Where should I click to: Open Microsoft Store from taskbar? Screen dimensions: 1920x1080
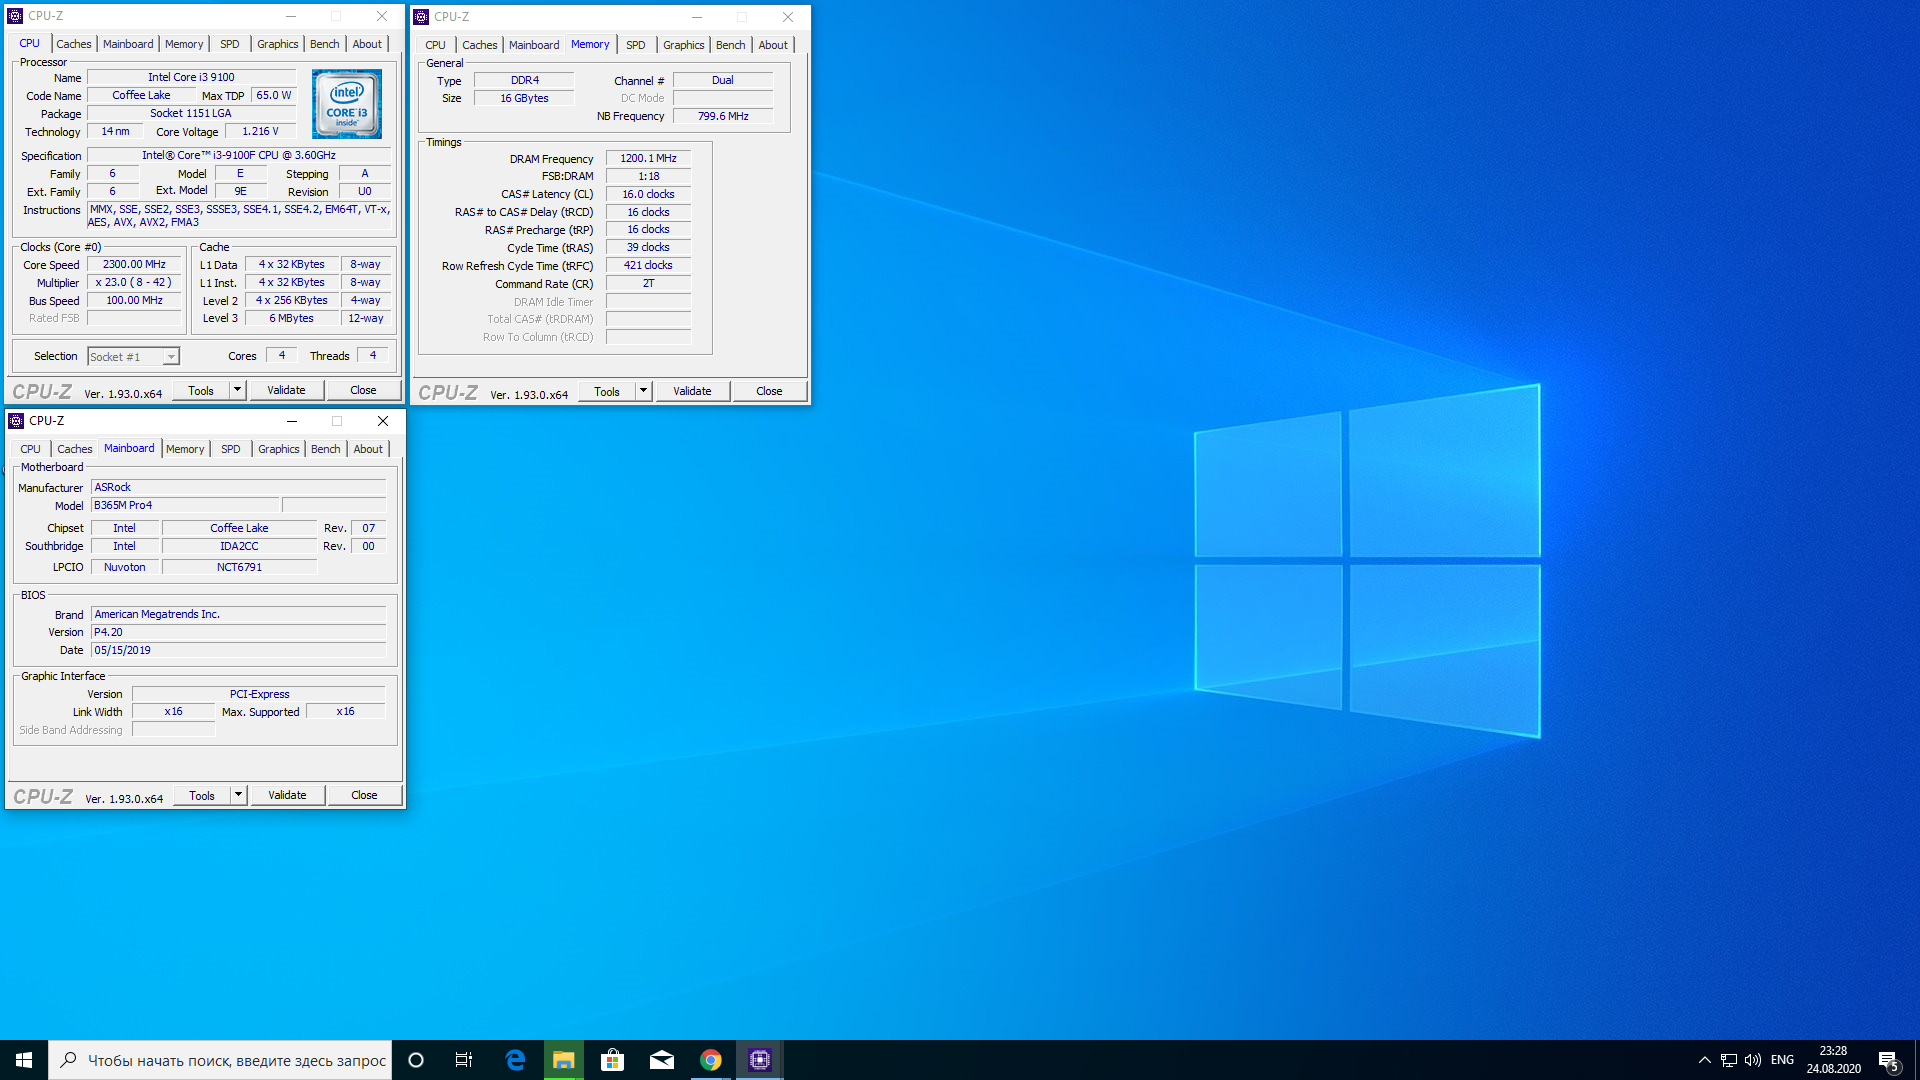(612, 1060)
